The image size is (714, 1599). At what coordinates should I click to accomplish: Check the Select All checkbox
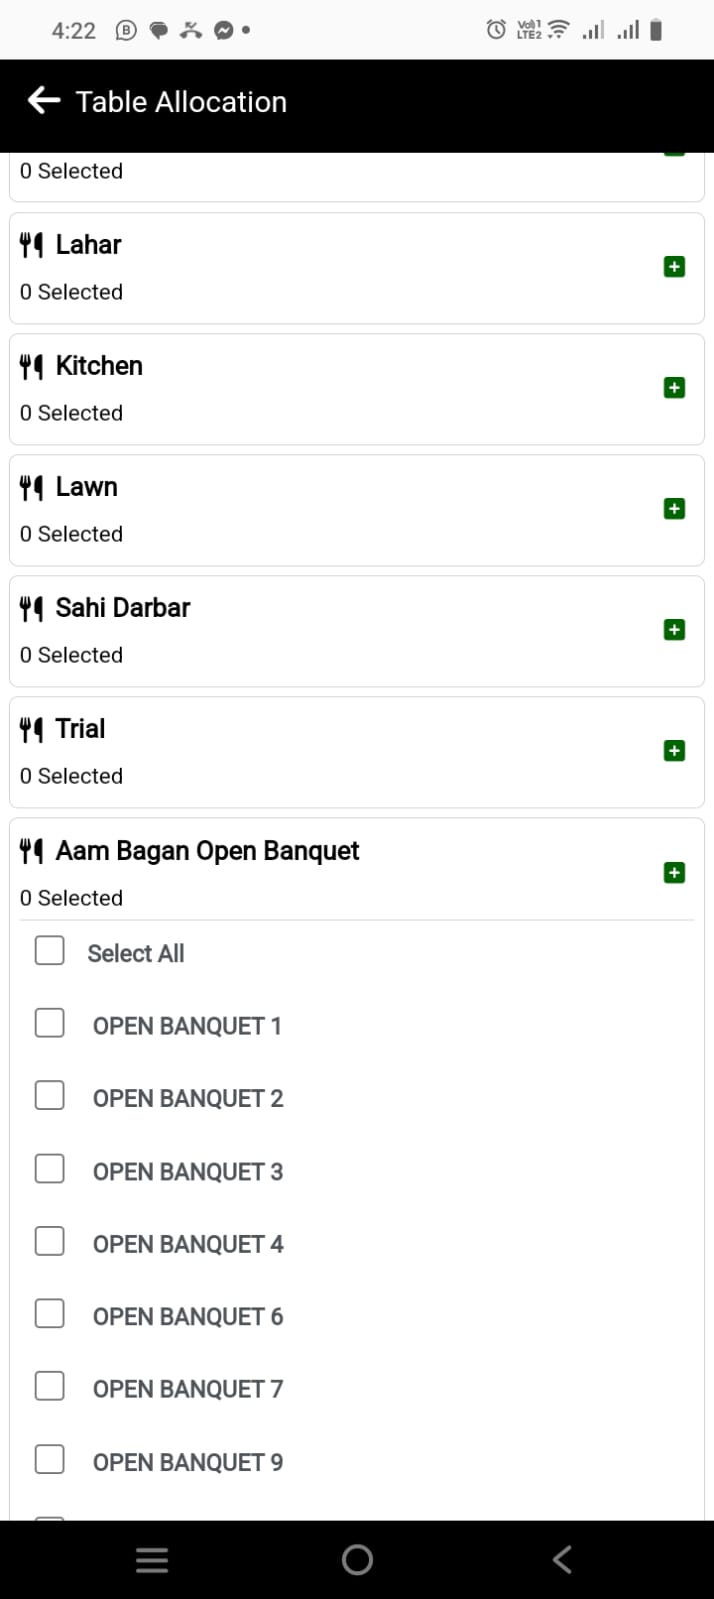point(50,950)
